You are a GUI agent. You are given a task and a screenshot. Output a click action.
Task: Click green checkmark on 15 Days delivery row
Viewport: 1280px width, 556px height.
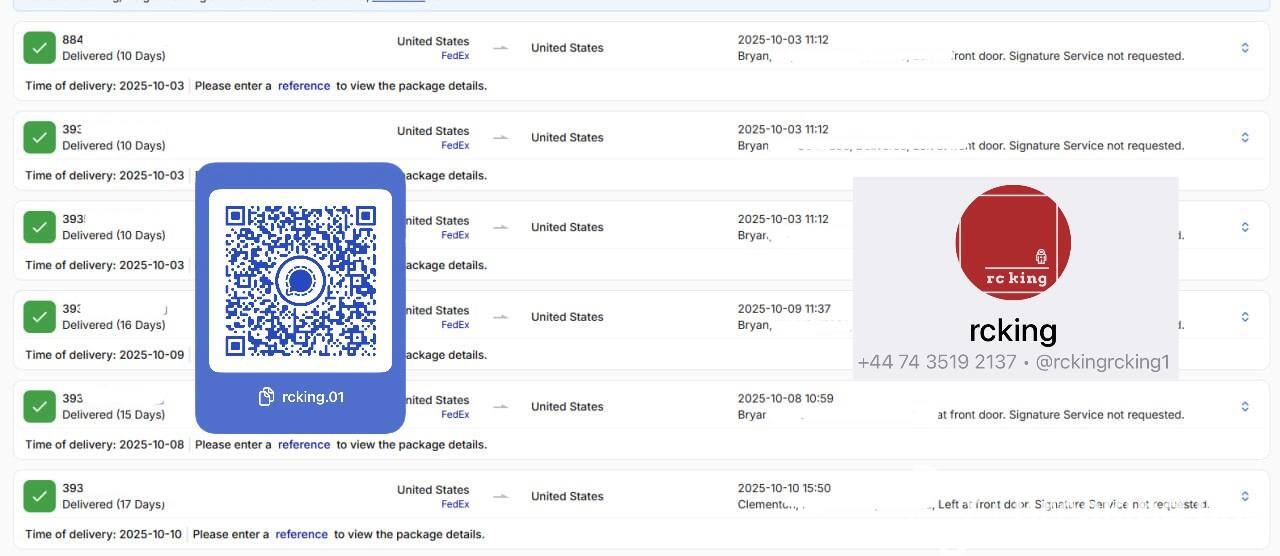(x=39, y=407)
